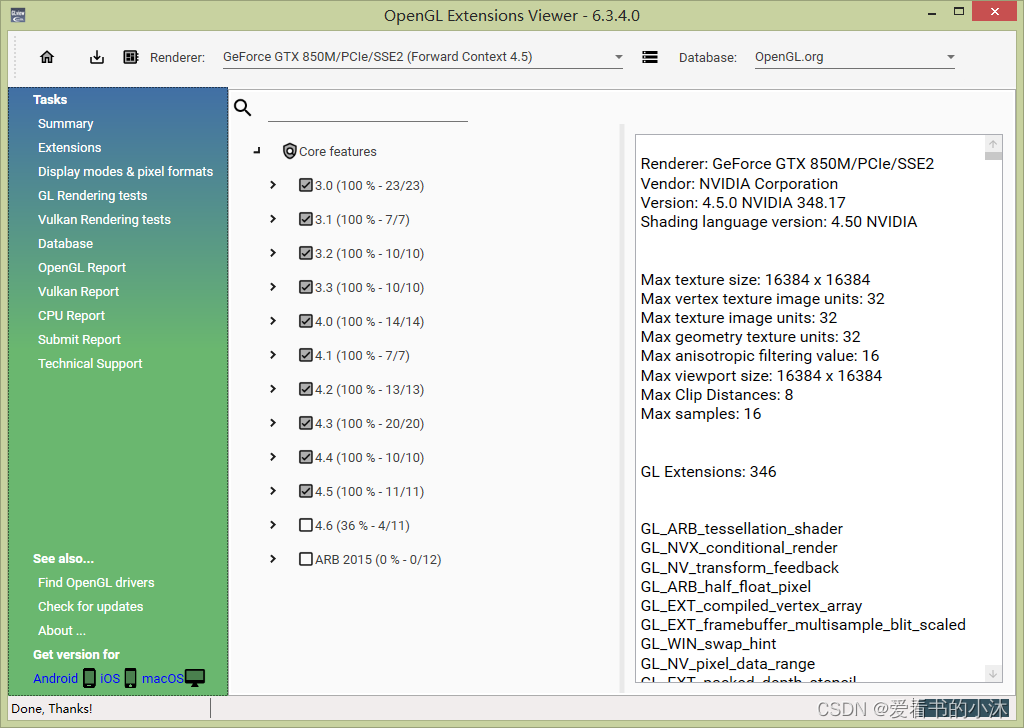Expand the 4.4 version node

click(273, 456)
